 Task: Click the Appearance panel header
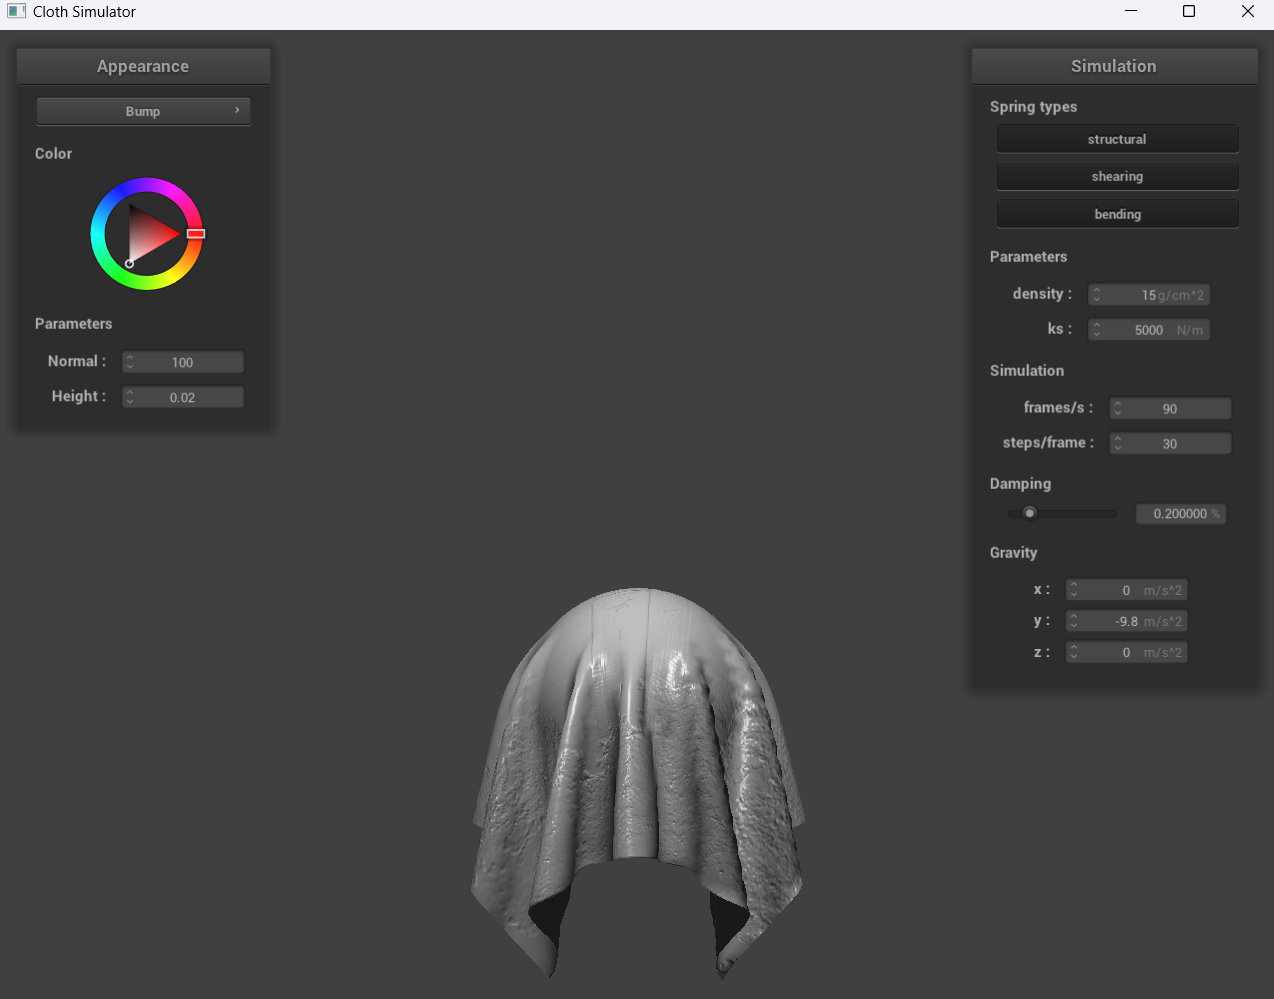[143, 66]
